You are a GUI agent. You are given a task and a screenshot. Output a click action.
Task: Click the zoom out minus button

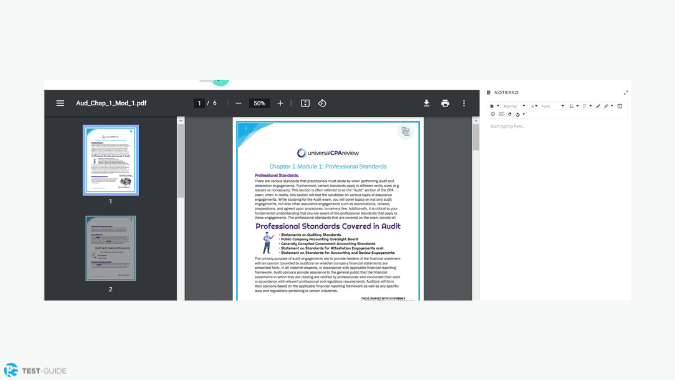click(238, 103)
